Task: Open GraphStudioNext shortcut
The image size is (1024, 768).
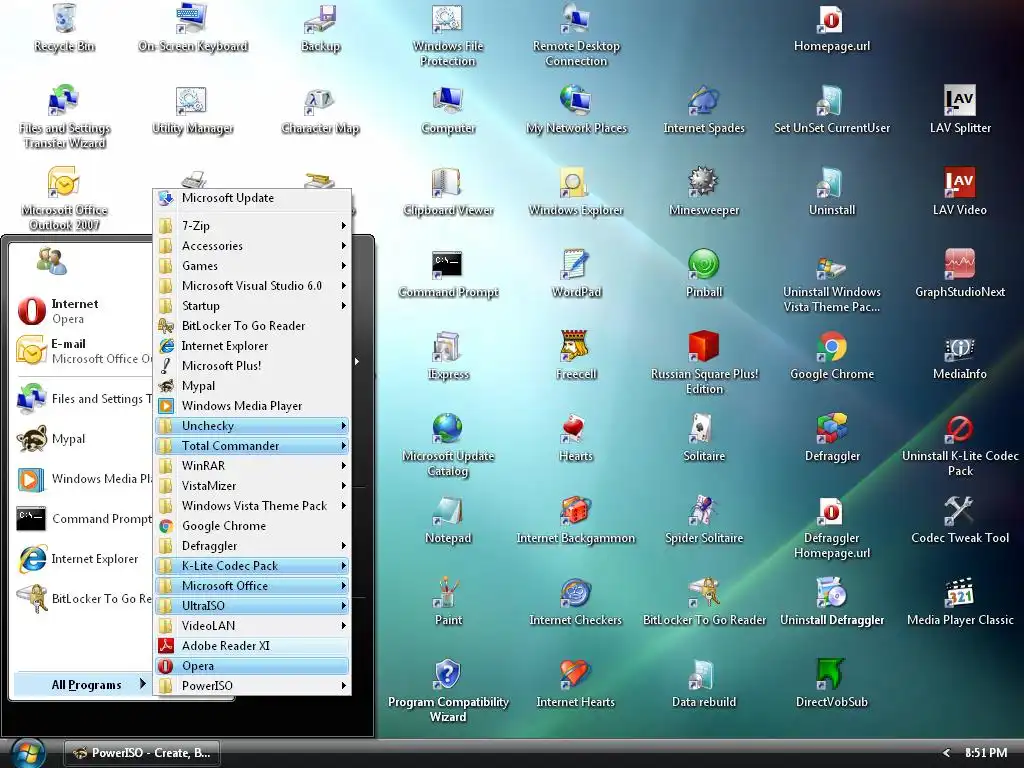Action: (x=960, y=274)
